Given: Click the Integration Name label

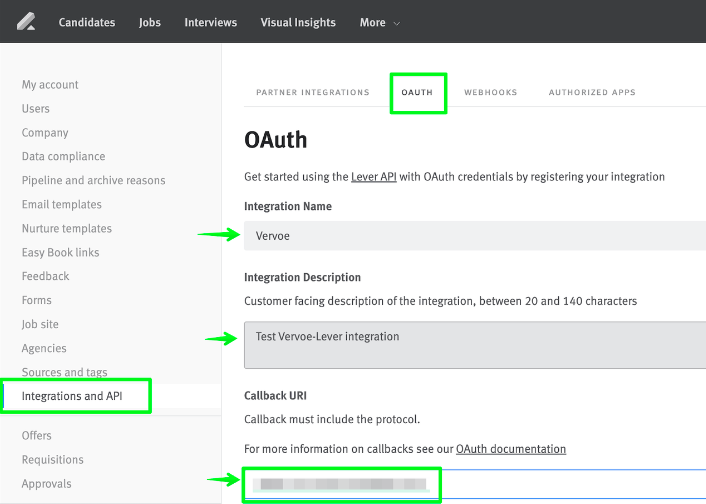Looking at the screenshot, I should [288, 206].
